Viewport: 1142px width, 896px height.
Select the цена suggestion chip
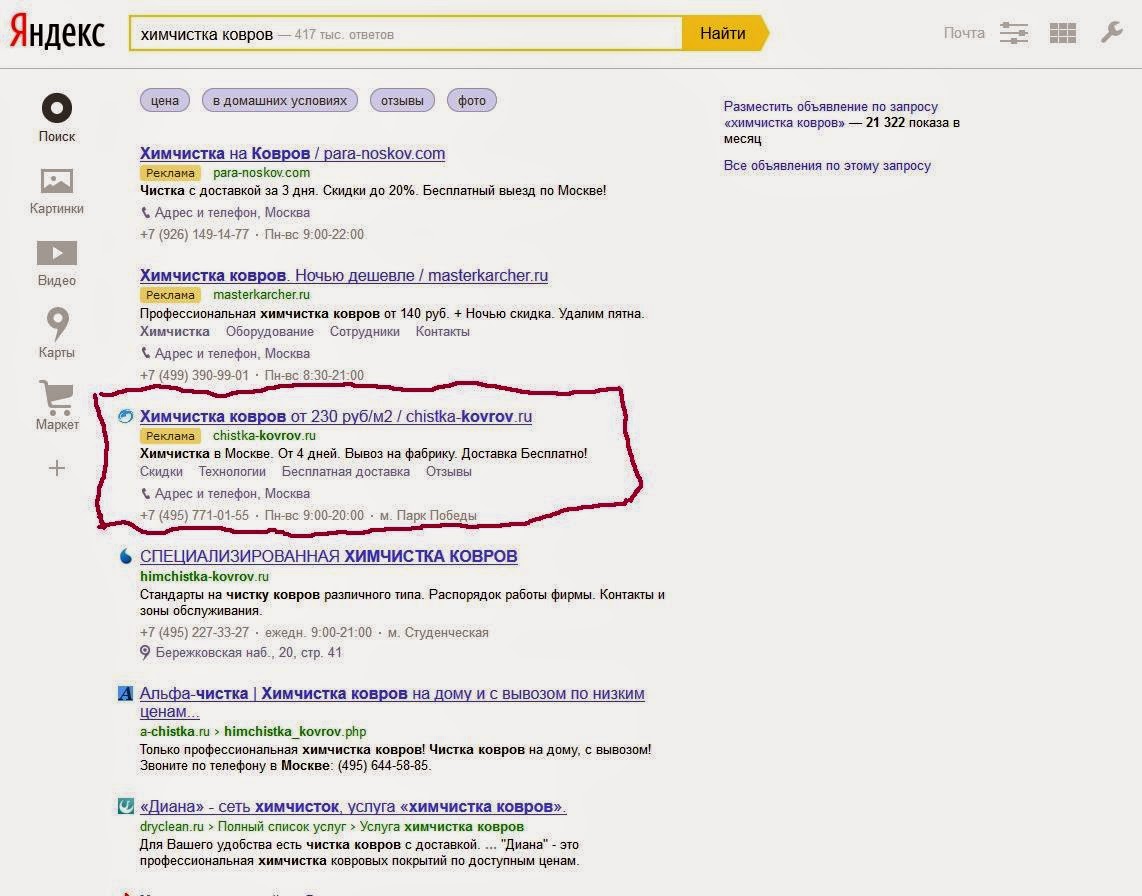[x=165, y=101]
